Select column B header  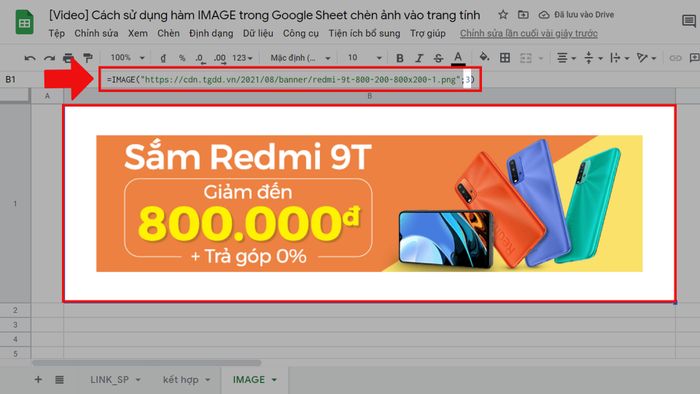(370, 95)
